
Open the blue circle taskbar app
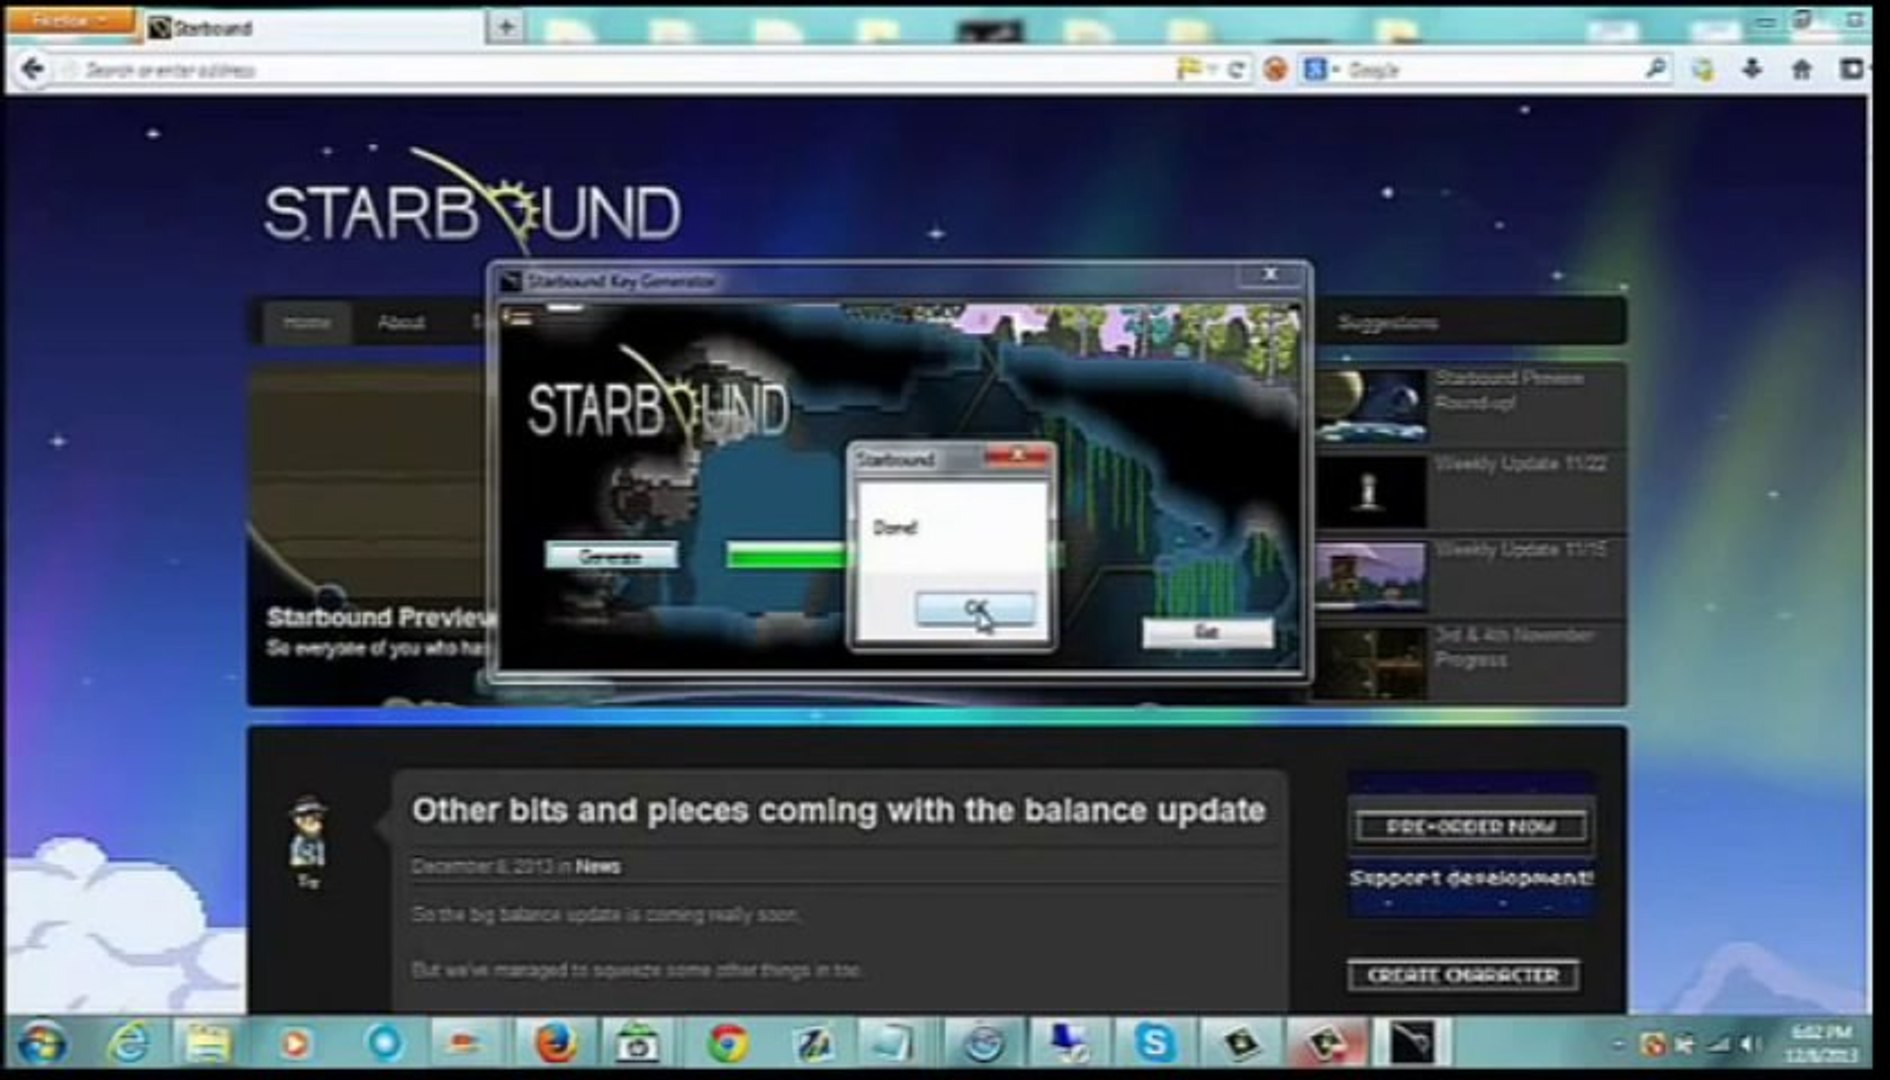[383, 1043]
